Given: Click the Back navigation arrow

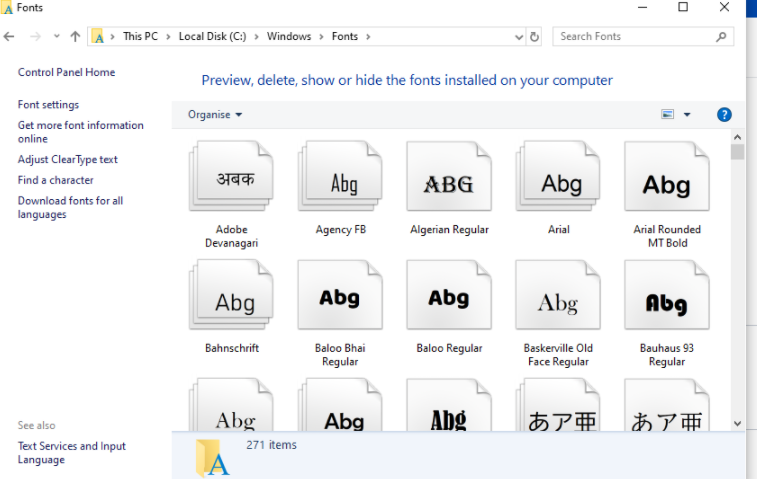Looking at the screenshot, I should coord(10,37).
